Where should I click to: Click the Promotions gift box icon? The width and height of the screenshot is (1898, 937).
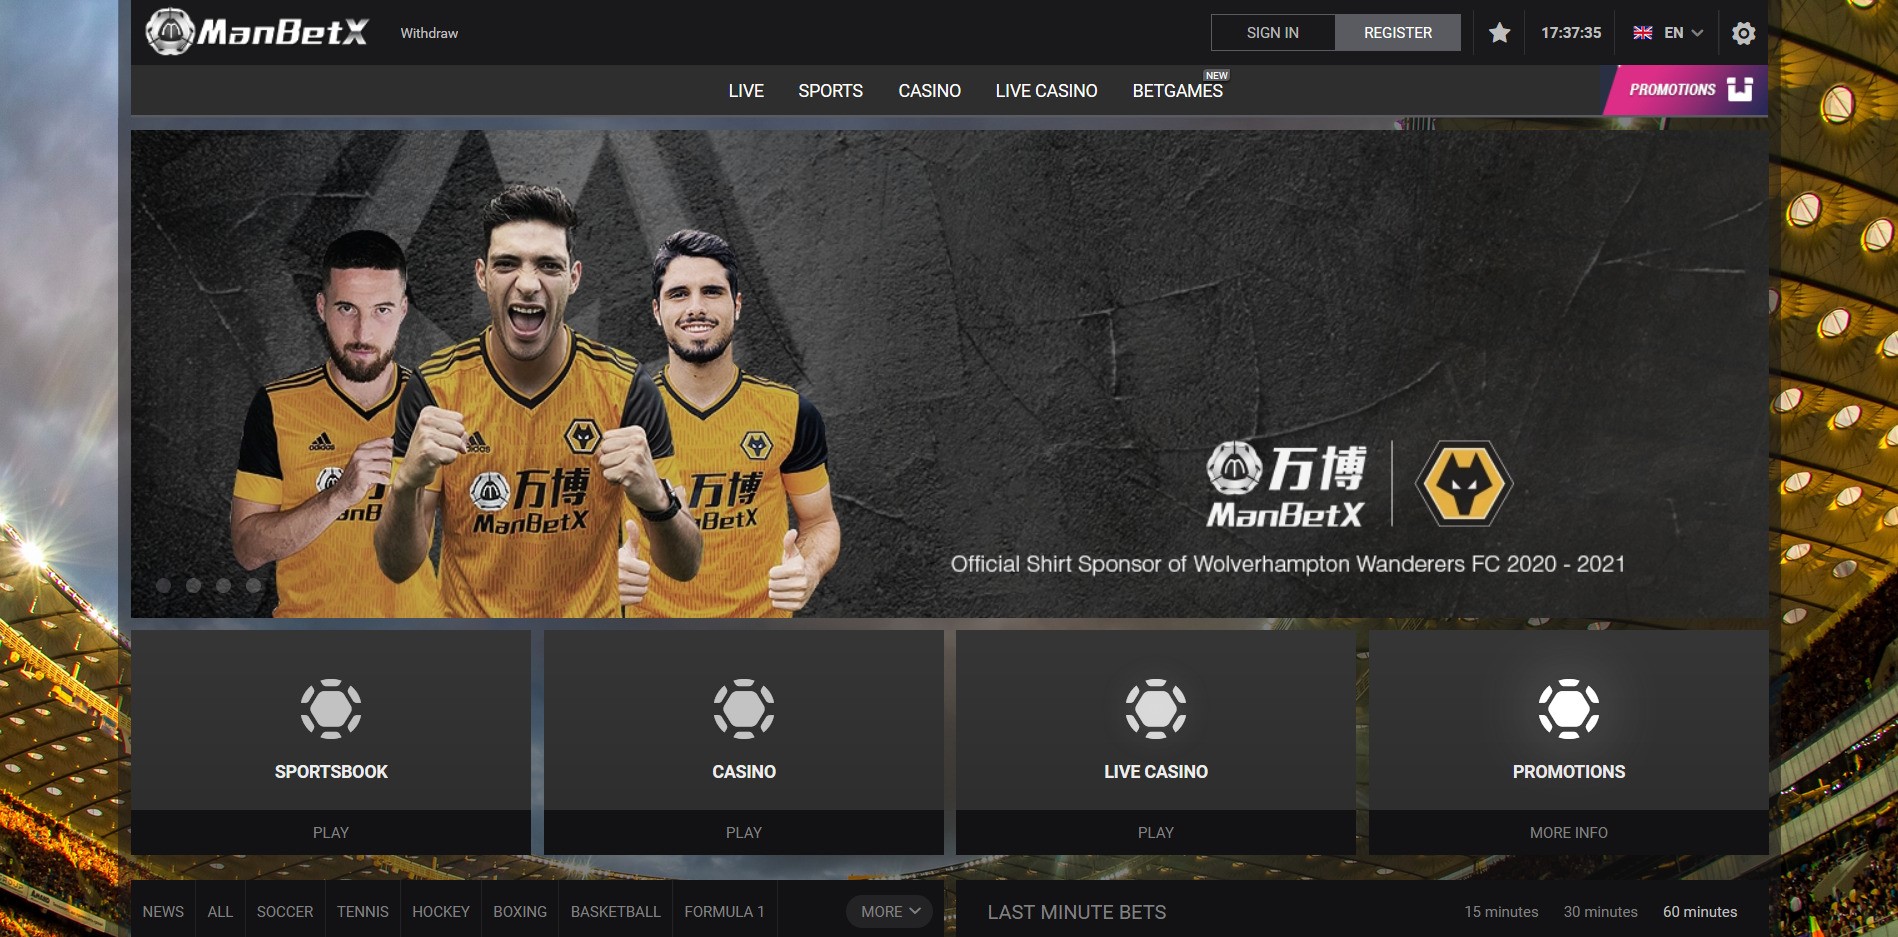point(1740,89)
